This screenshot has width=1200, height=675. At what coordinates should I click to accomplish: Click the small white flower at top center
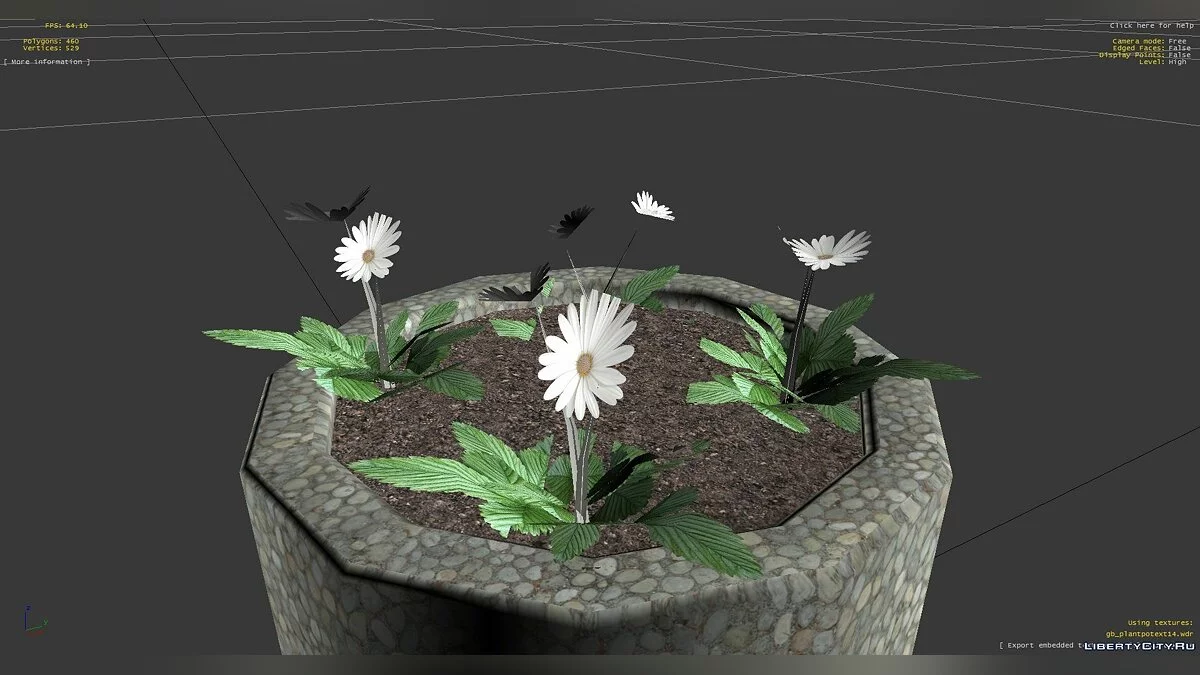point(652,206)
